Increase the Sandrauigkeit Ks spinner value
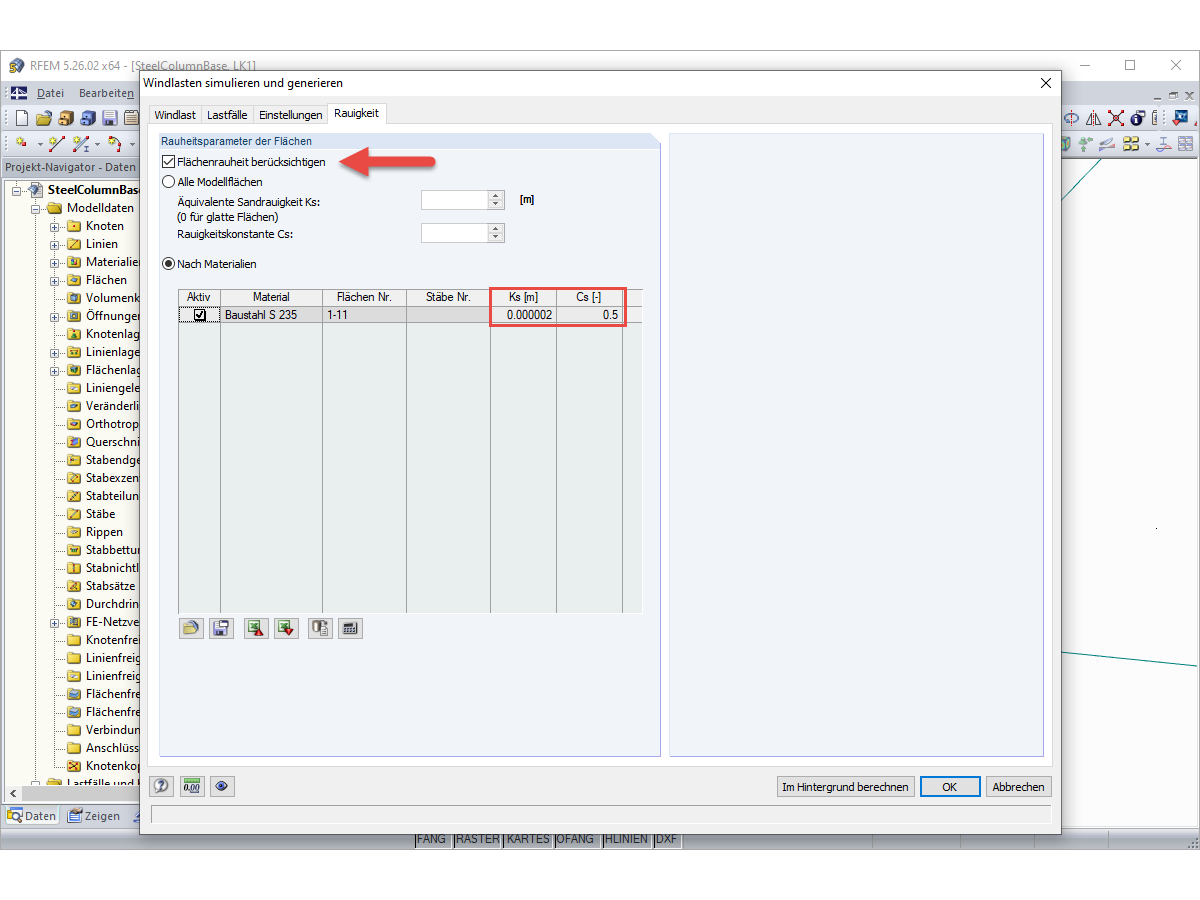Image resolution: width=1200 pixels, height=900 pixels. (x=496, y=196)
